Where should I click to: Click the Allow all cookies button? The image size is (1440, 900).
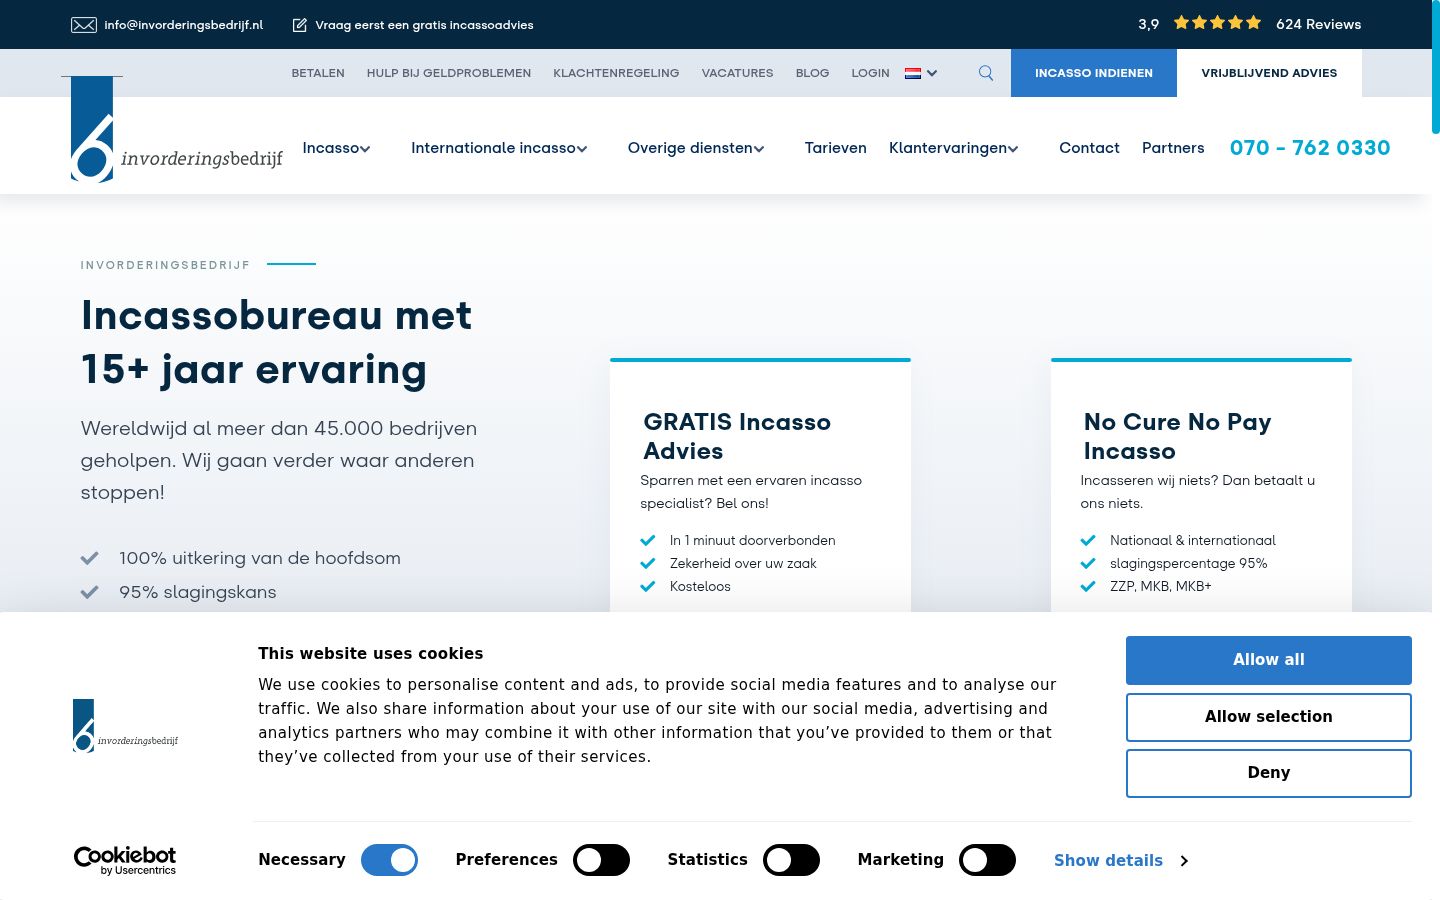click(x=1269, y=660)
